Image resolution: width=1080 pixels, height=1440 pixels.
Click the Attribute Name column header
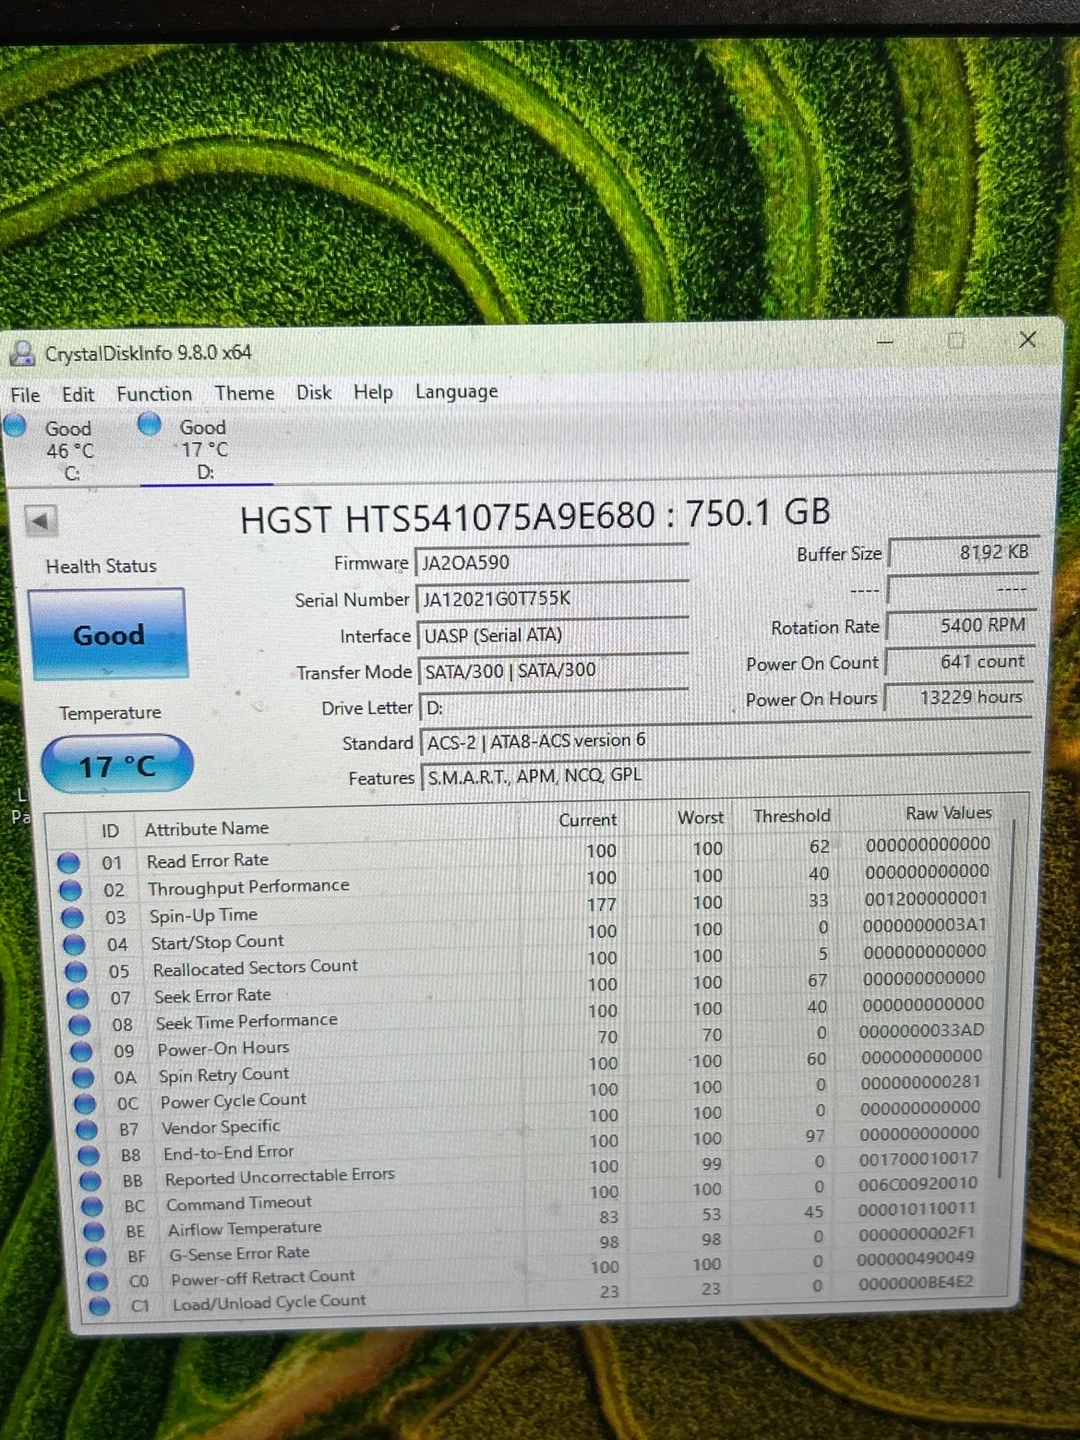[206, 829]
